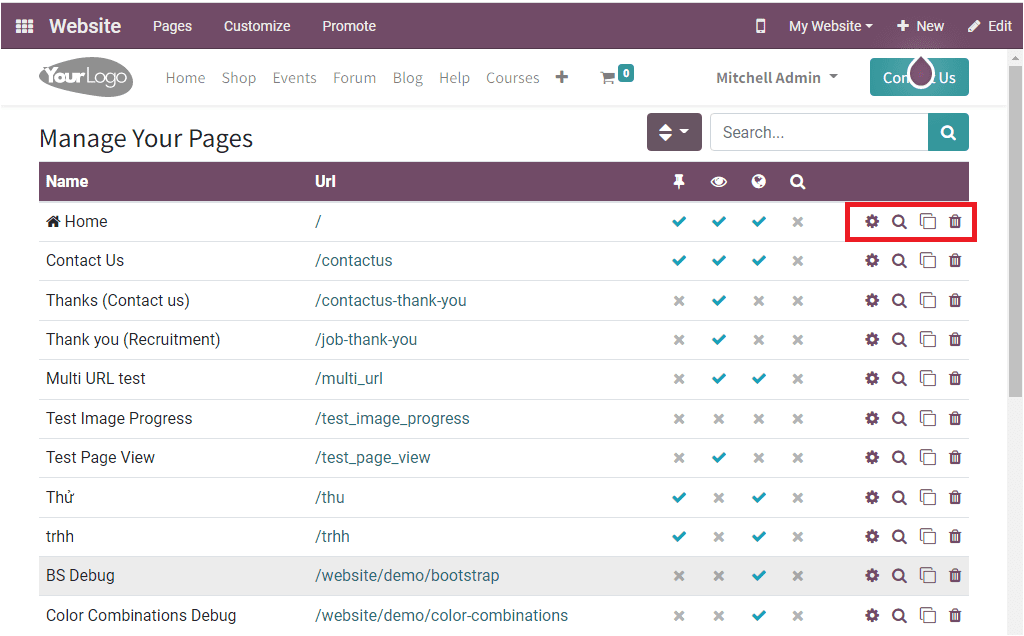The width and height of the screenshot is (1024, 636).
Task: Toggle the pinned checkmark on the Thử row
Action: pos(679,497)
